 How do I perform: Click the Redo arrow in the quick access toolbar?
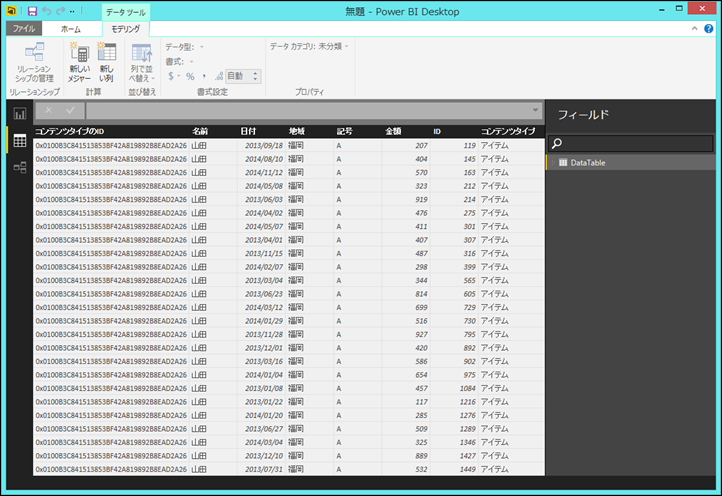pos(60,11)
